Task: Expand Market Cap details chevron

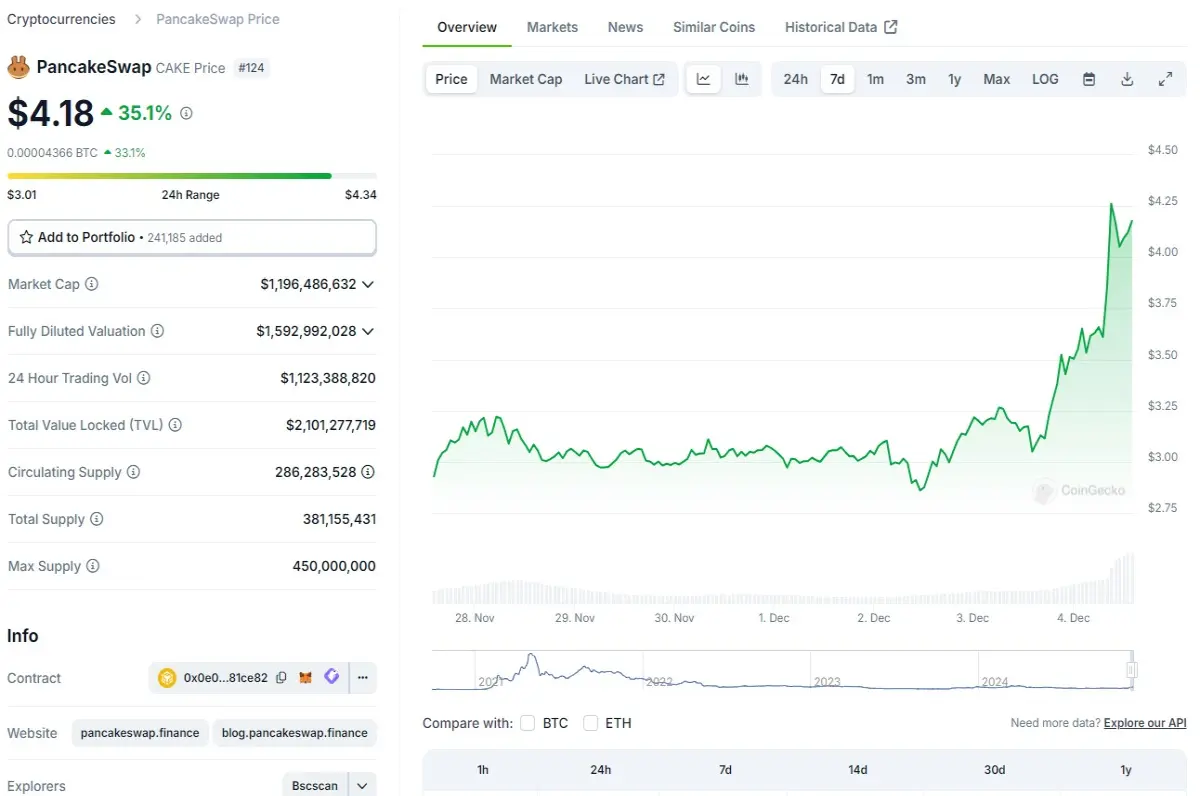Action: [368, 284]
